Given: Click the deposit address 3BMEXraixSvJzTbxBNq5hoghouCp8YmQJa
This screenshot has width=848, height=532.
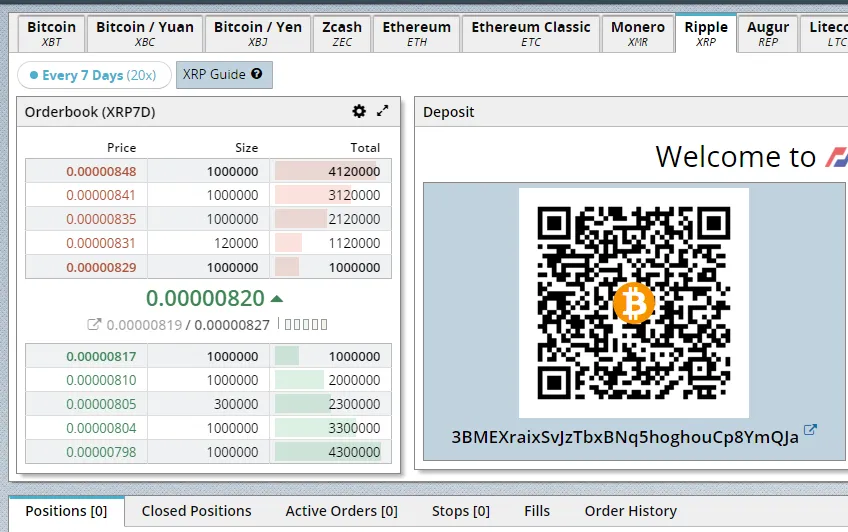Looking at the screenshot, I should (625, 437).
